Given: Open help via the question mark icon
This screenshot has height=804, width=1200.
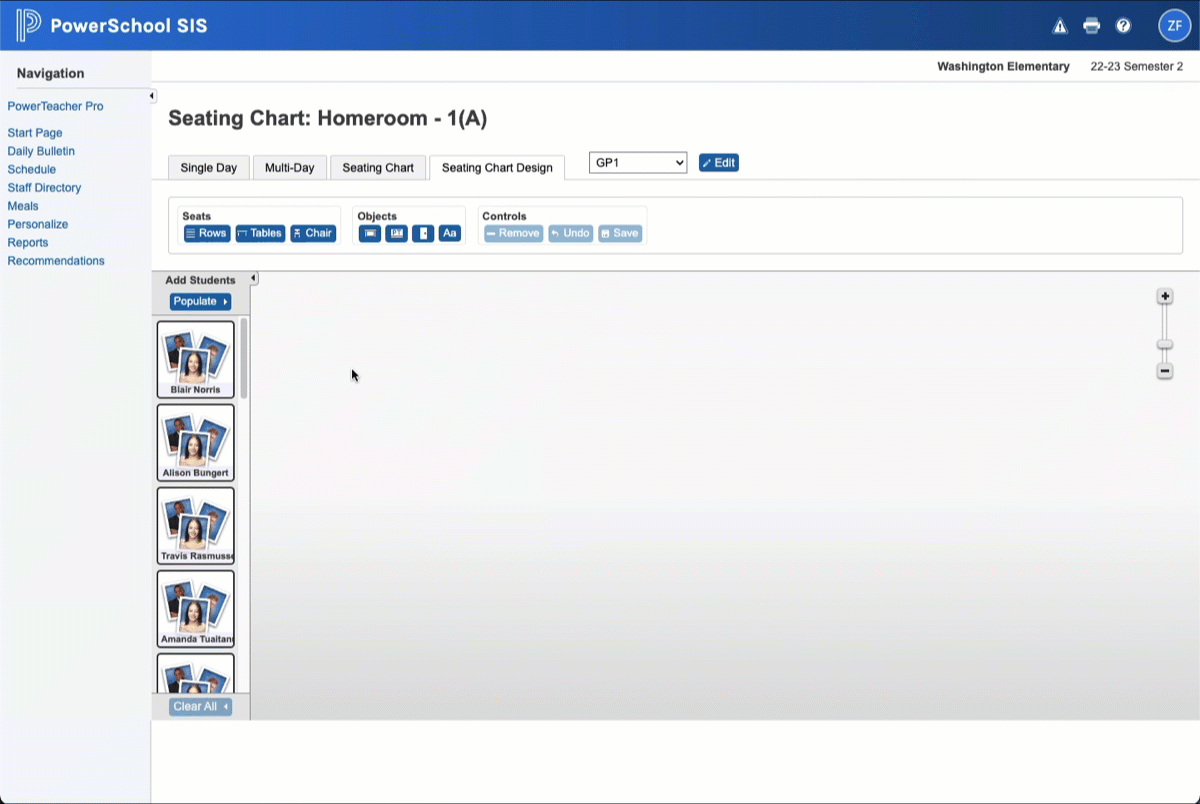Looking at the screenshot, I should 1123,26.
